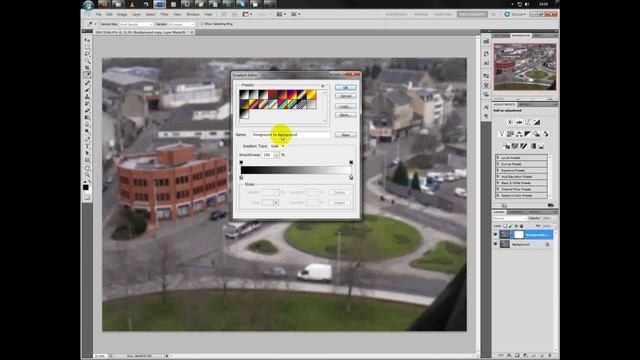Viewport: 640px width, 360px height.
Task: Toggle lock all in Layers panel
Action: [521, 226]
